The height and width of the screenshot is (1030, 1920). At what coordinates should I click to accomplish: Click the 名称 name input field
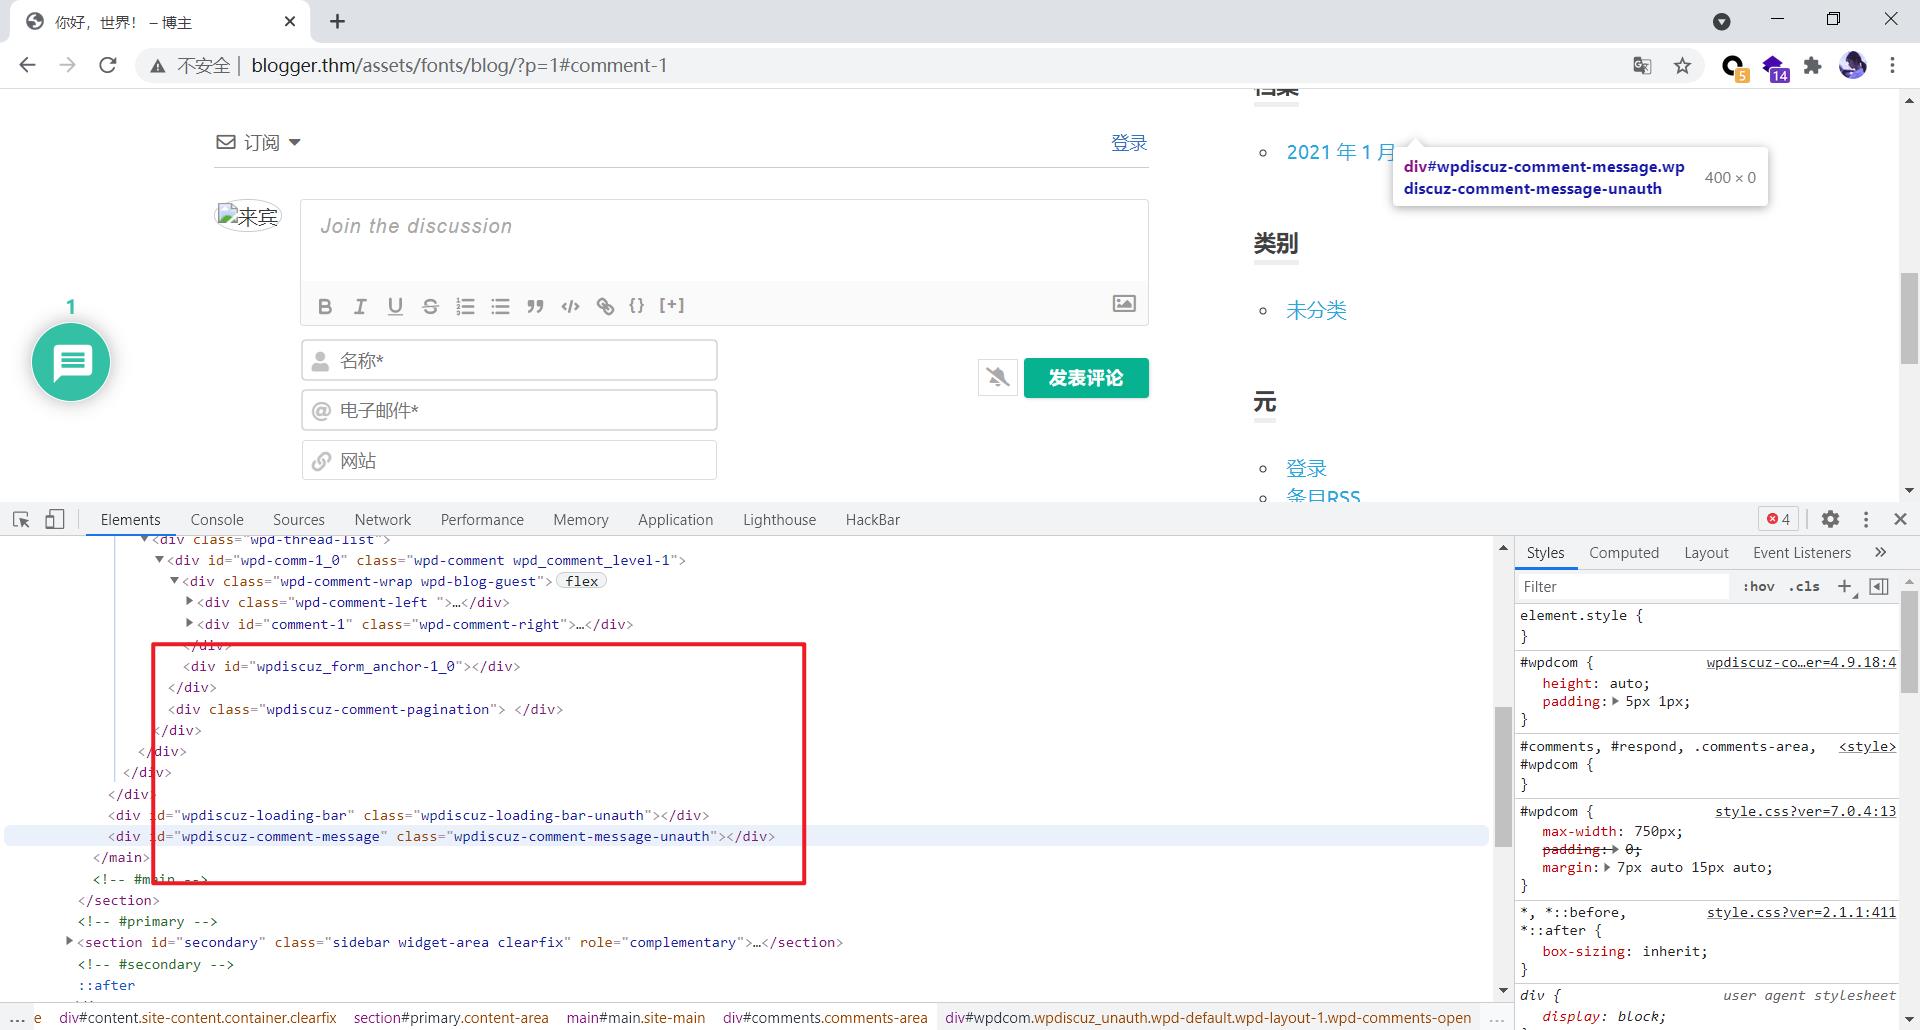tap(509, 360)
